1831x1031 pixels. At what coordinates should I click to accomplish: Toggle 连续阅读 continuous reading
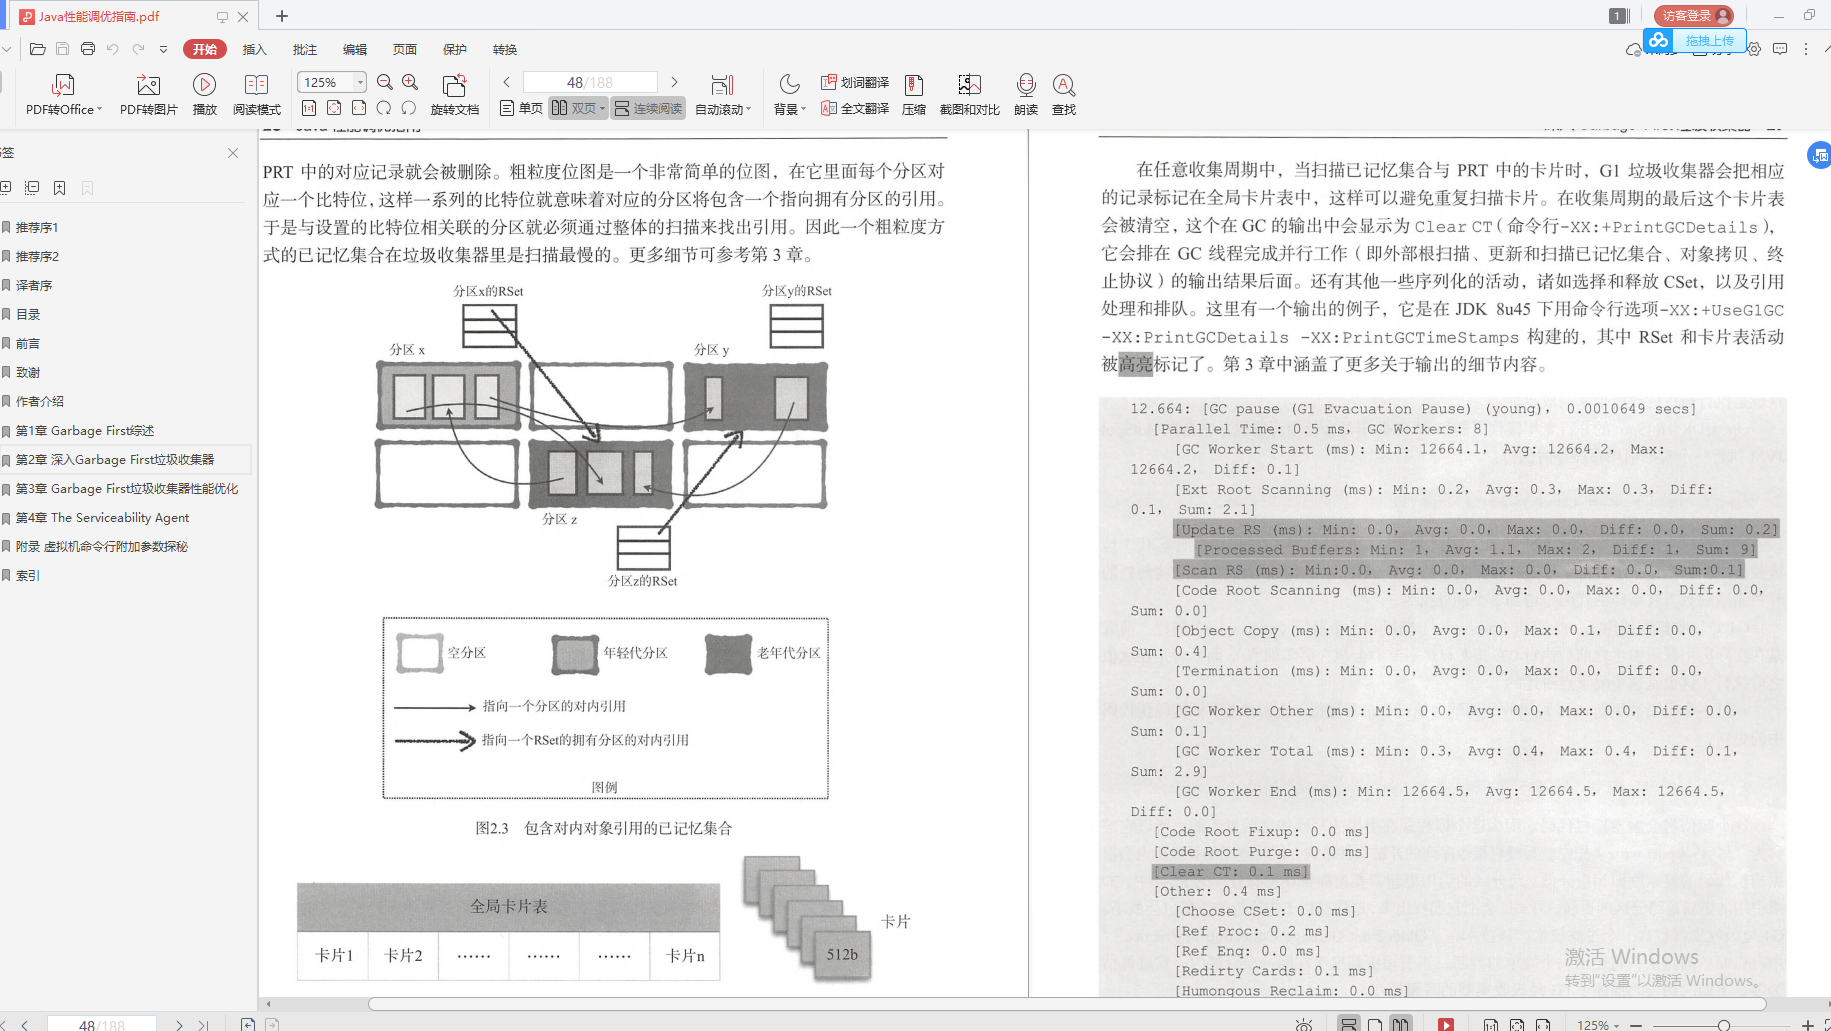click(x=648, y=108)
